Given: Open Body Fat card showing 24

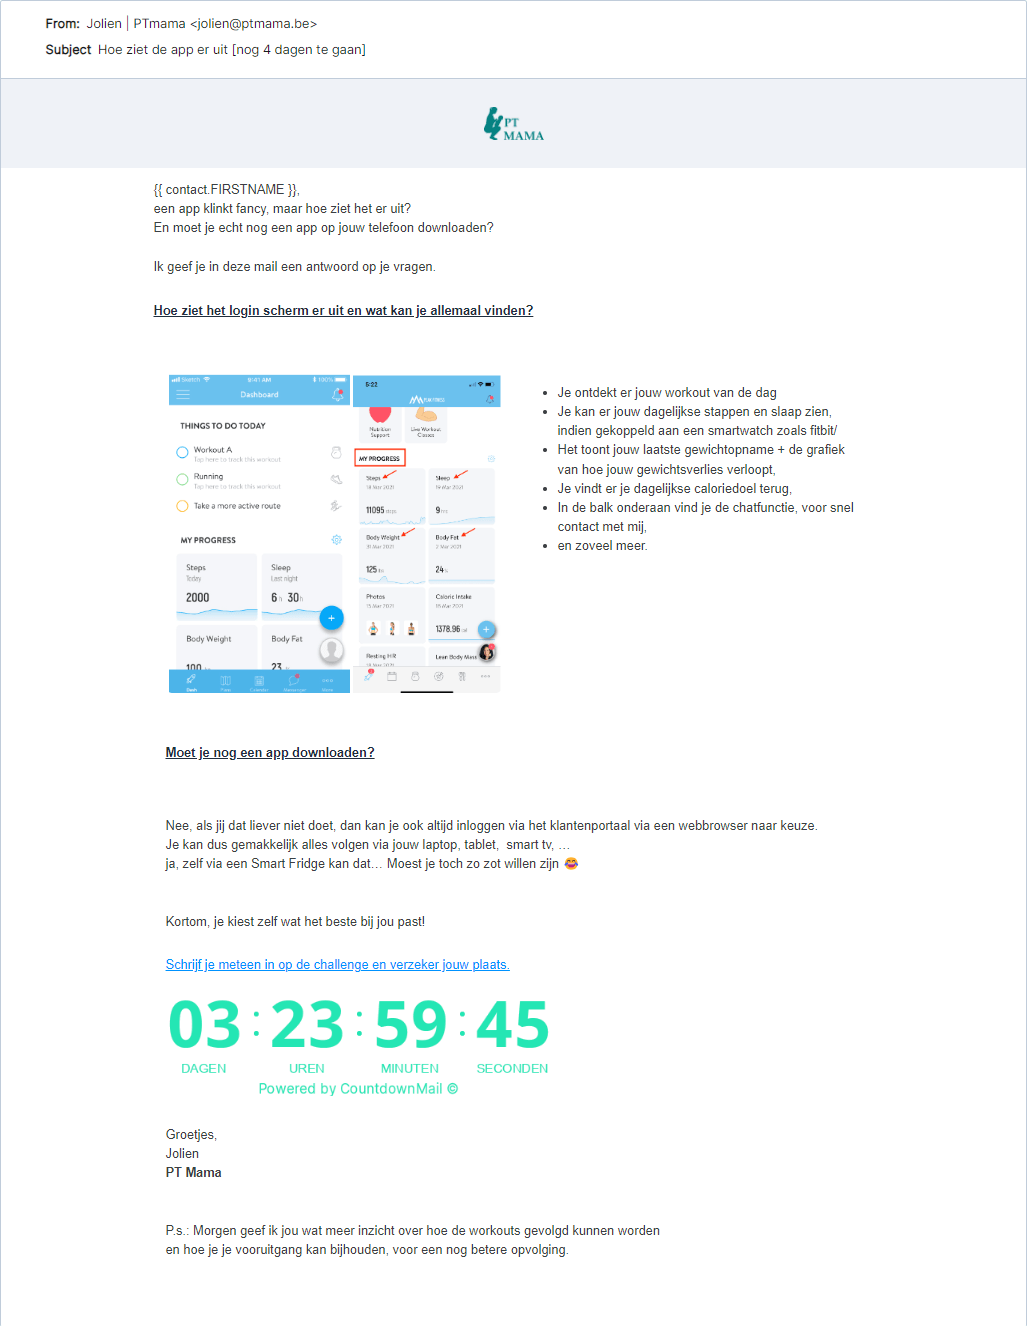Looking at the screenshot, I should pos(461,556).
